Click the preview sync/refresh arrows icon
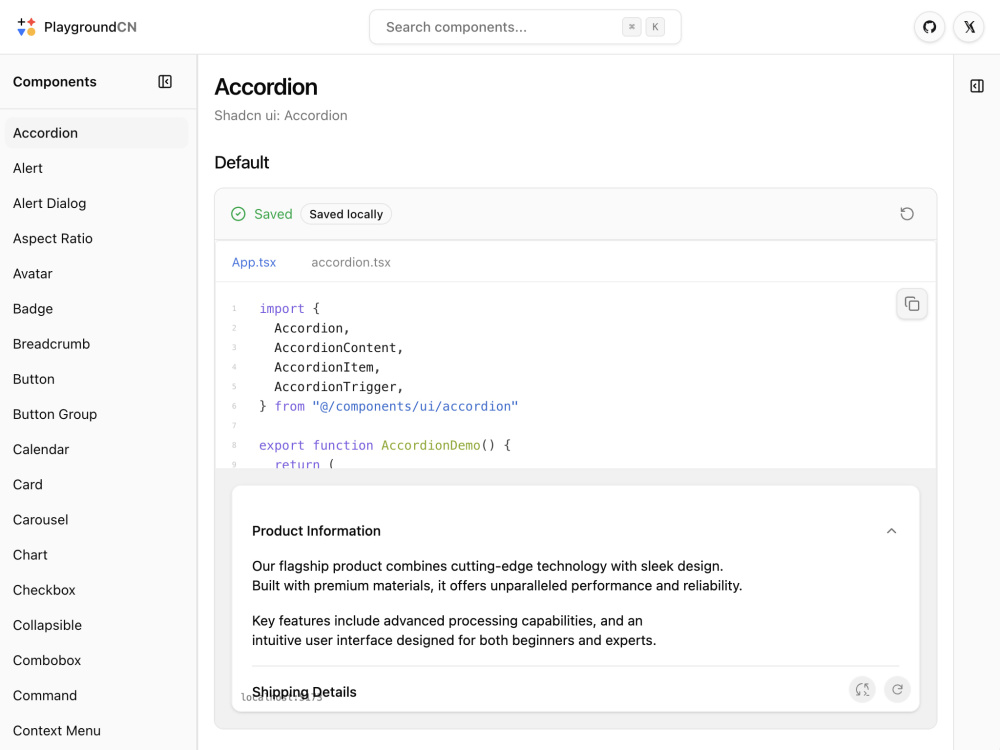 pos(862,689)
